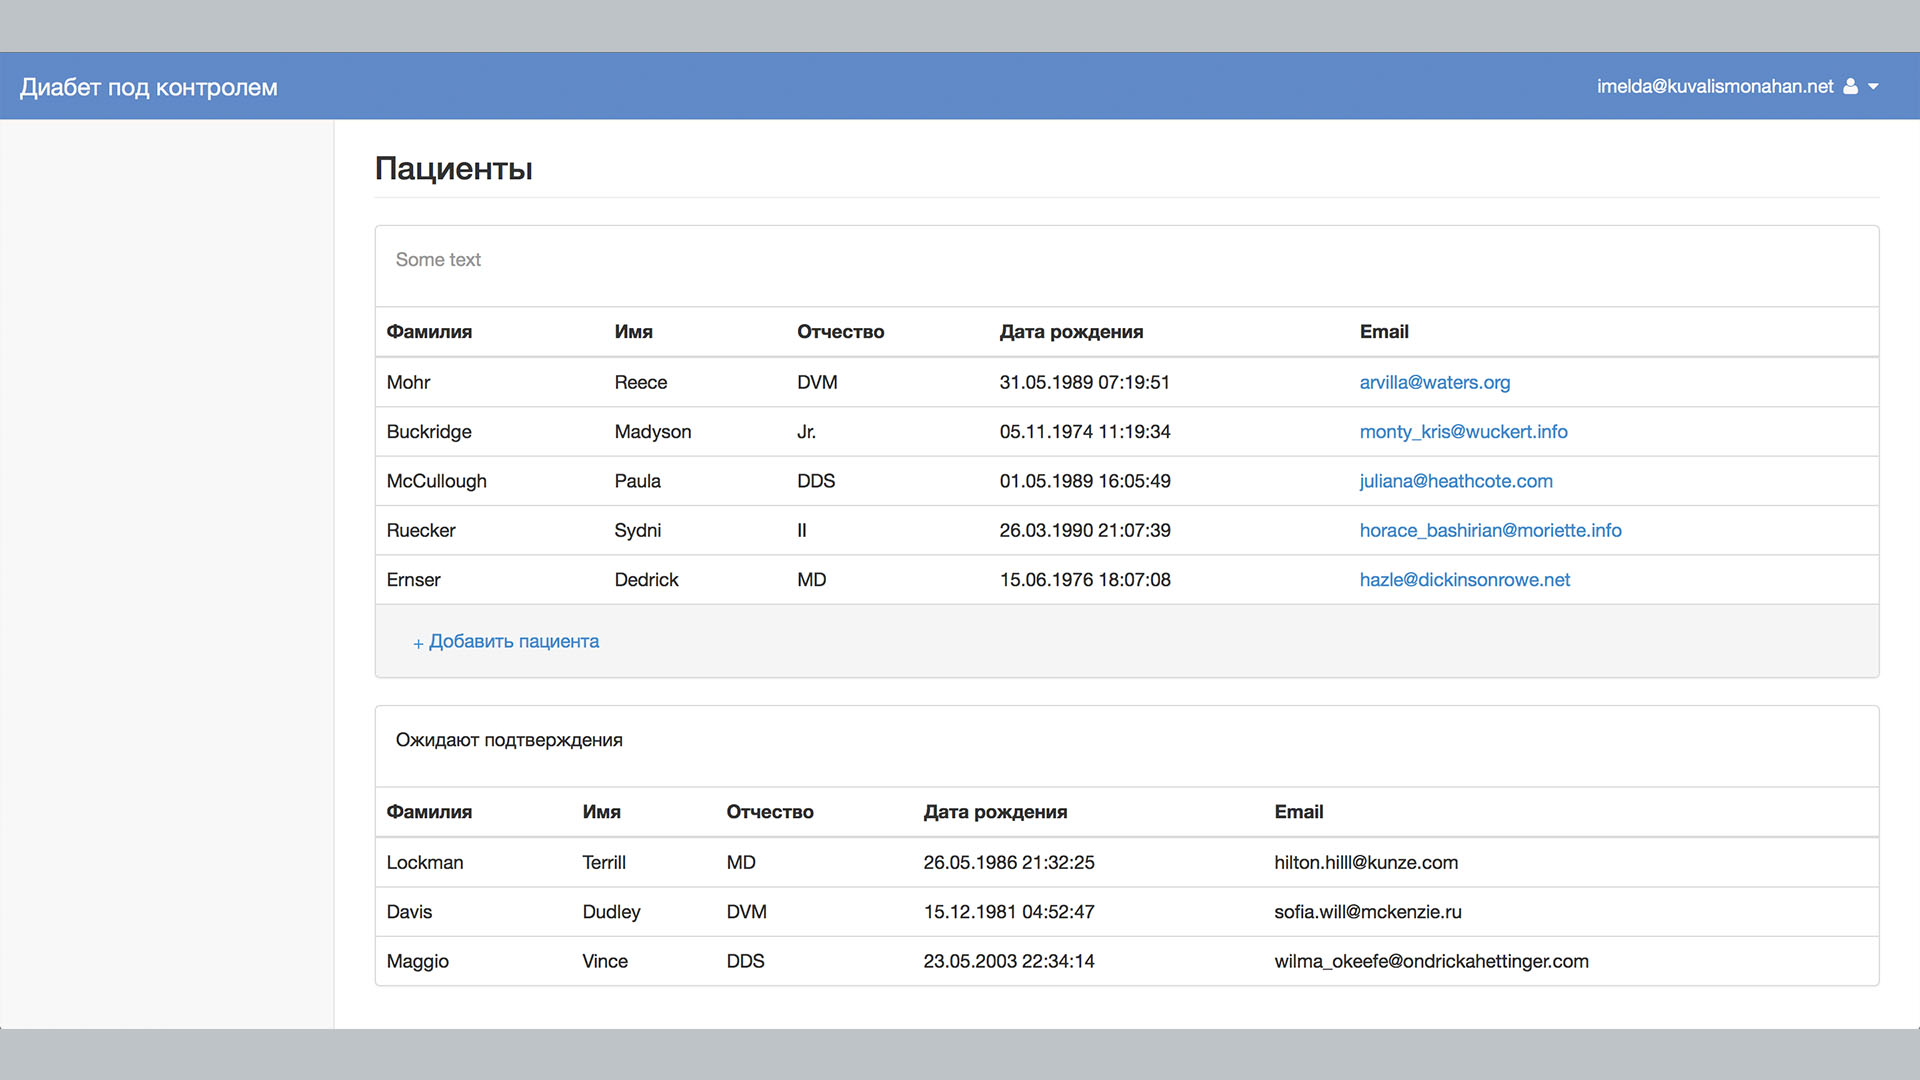The height and width of the screenshot is (1080, 1920).
Task: Click the Фамилия header in pending table
Action: tap(429, 812)
